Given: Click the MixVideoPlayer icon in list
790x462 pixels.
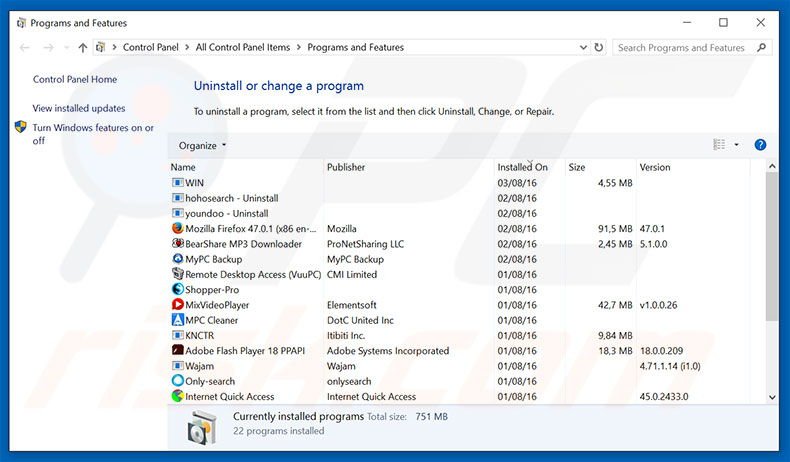Looking at the screenshot, I should (177, 305).
